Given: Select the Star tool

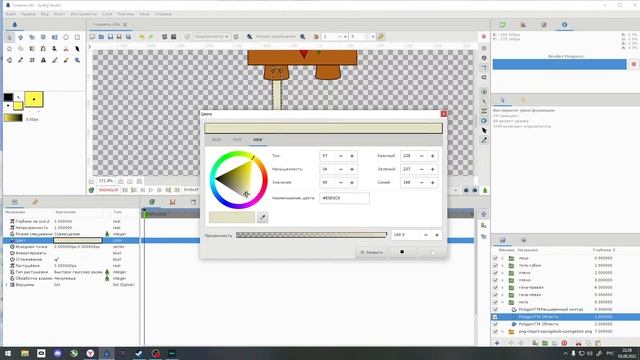Looking at the screenshot, I should 9,49.
